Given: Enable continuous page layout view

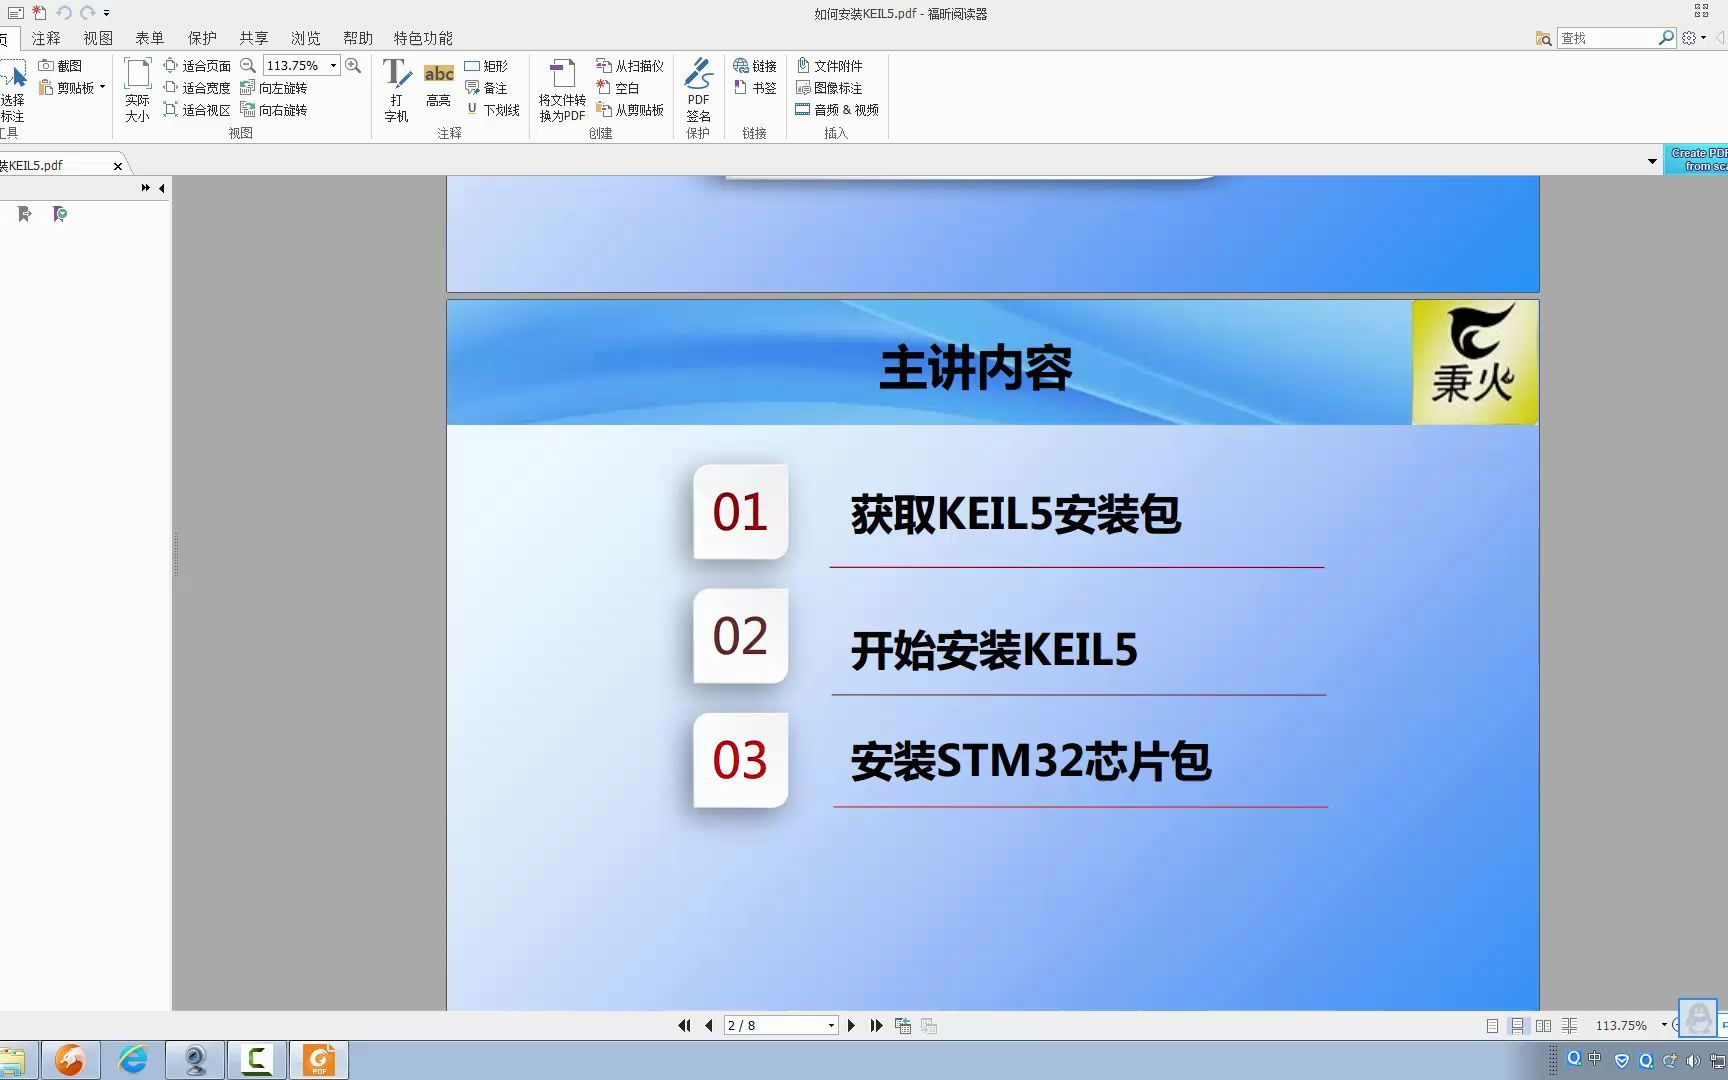Looking at the screenshot, I should coord(1519,1025).
